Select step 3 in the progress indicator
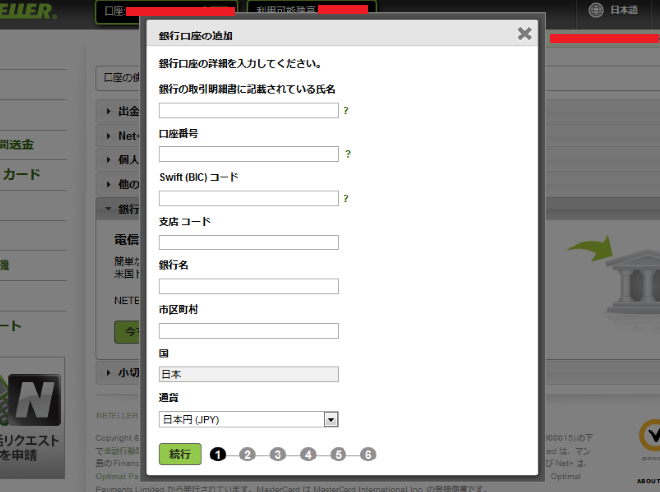660x492 pixels. (x=278, y=455)
